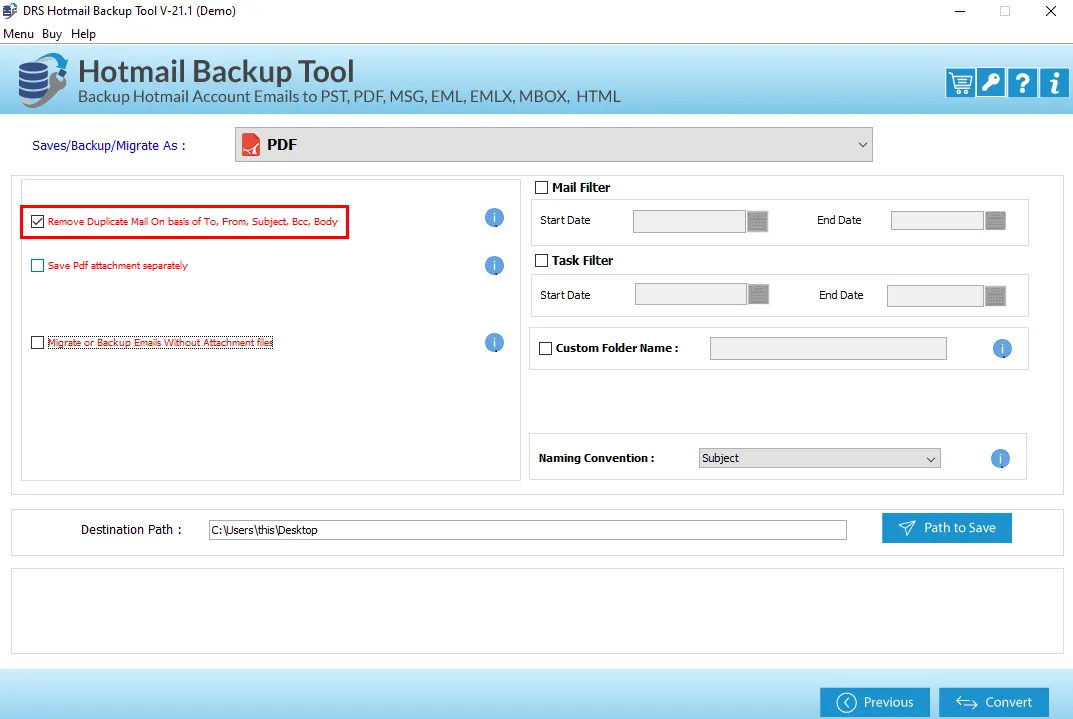Image resolution: width=1073 pixels, height=719 pixels.
Task: Click info icon next to Naming Convention
Action: pos(1000,458)
